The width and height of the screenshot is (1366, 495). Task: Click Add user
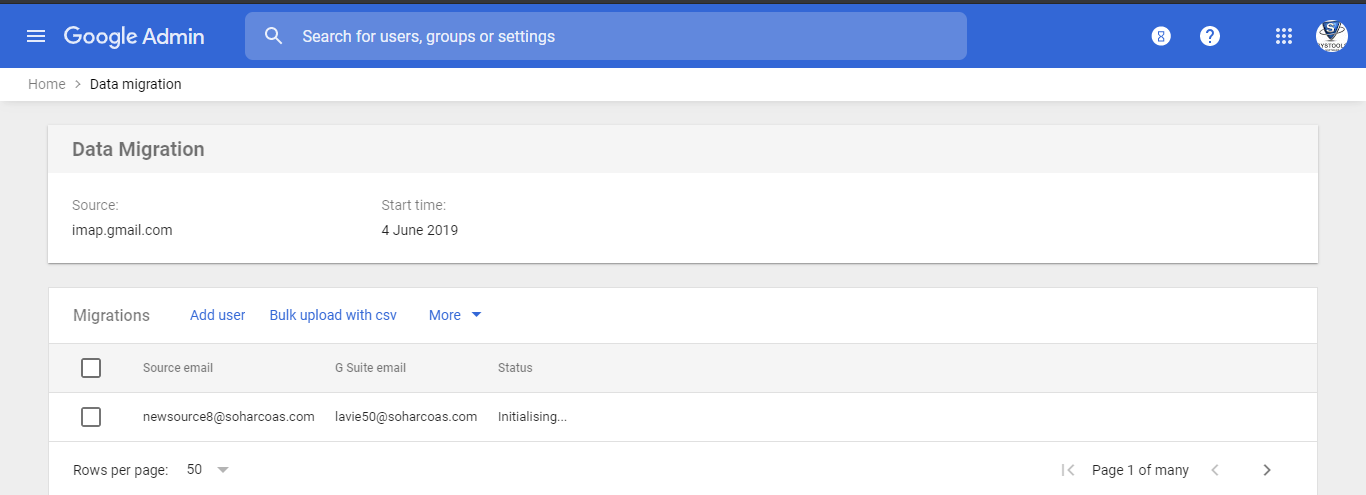click(x=217, y=315)
